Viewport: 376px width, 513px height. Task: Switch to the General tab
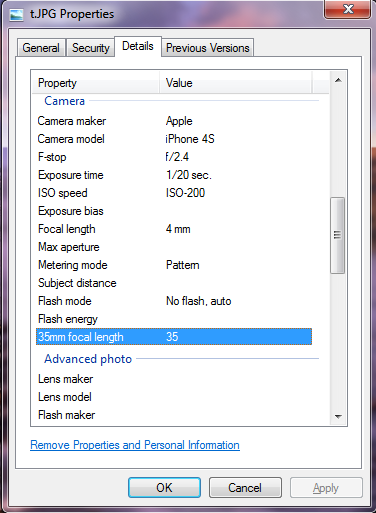pos(41,48)
